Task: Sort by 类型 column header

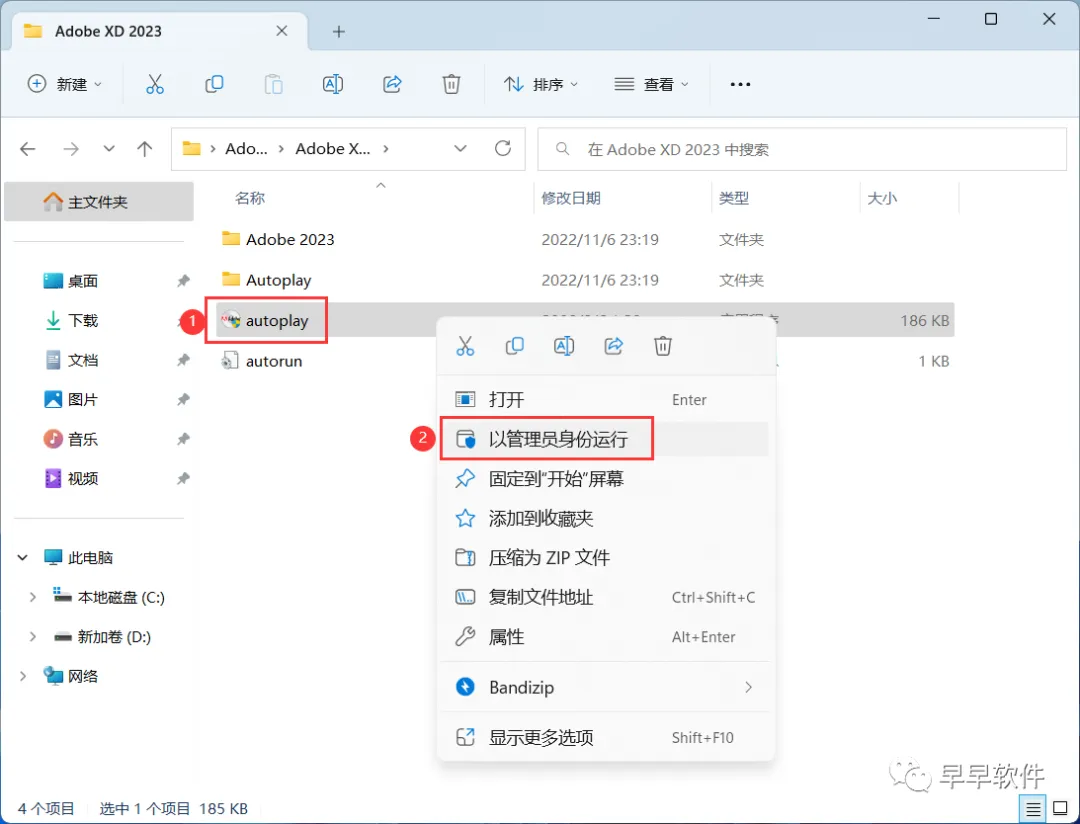Action: point(734,198)
